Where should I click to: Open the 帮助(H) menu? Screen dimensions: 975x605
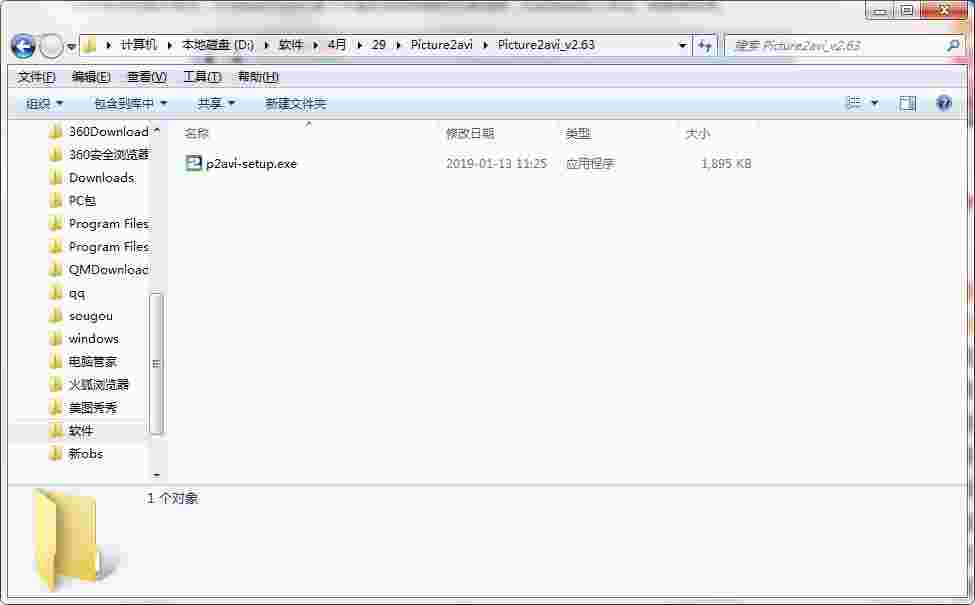coord(258,76)
